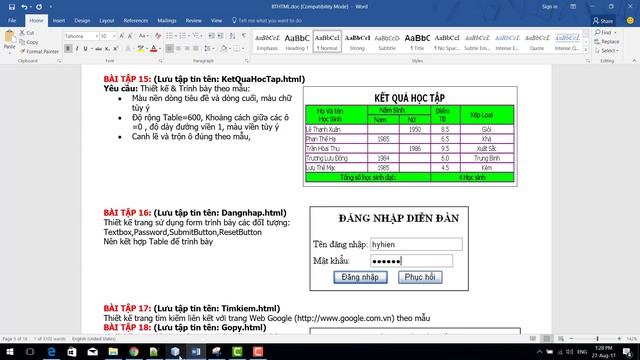Screen dimensions: 640x360
Task: Open Font dialog launcher
Action: (x=160, y=61)
